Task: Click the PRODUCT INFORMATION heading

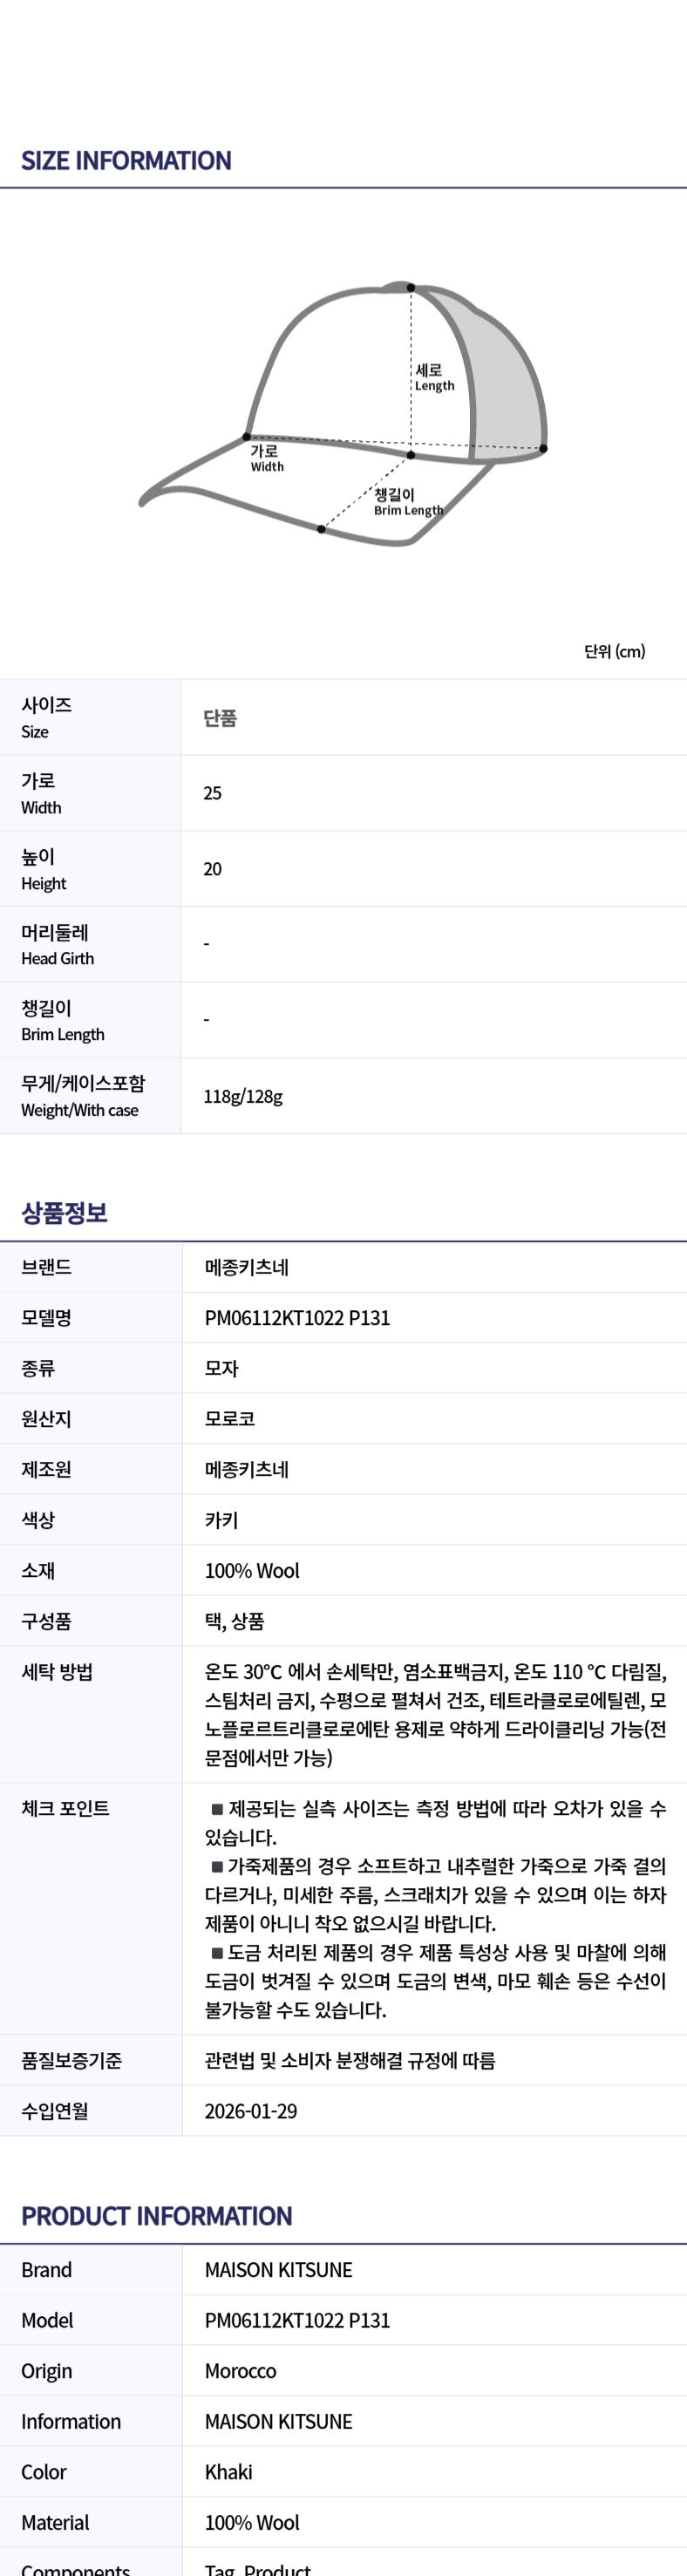Action: [157, 2216]
